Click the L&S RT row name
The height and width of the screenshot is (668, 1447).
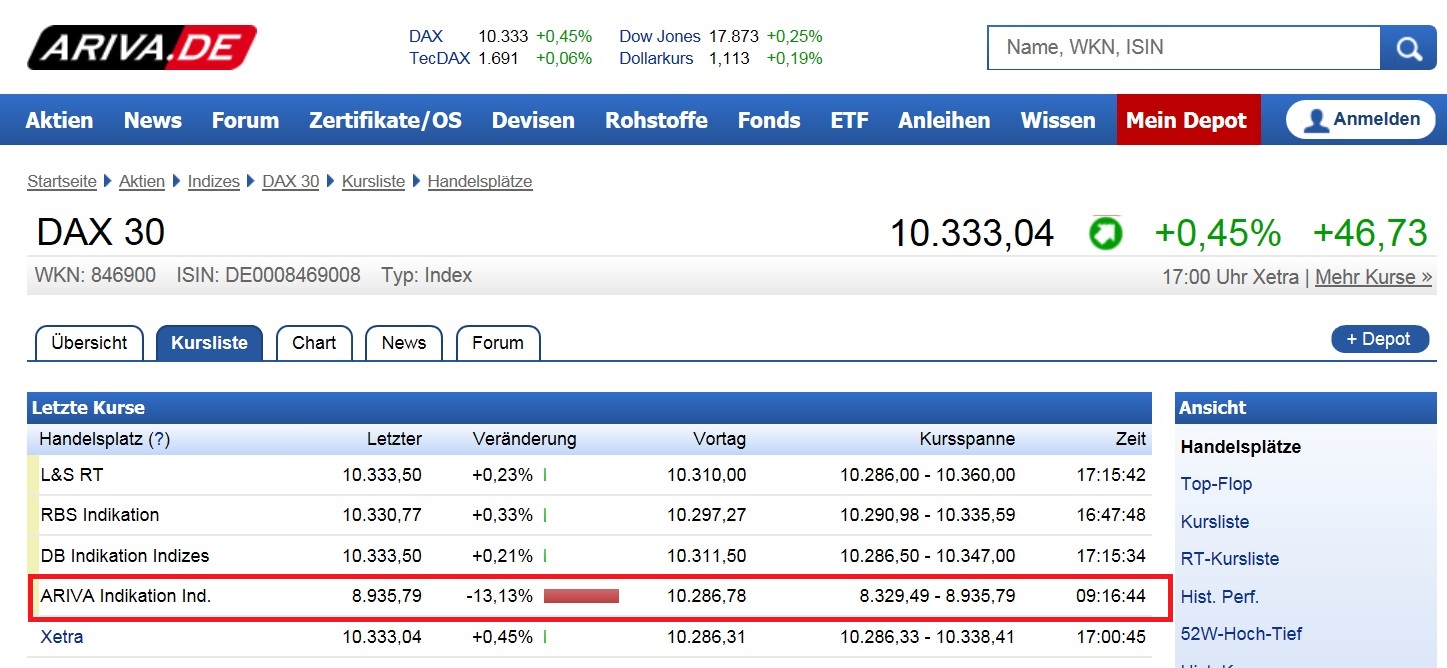click(x=72, y=475)
